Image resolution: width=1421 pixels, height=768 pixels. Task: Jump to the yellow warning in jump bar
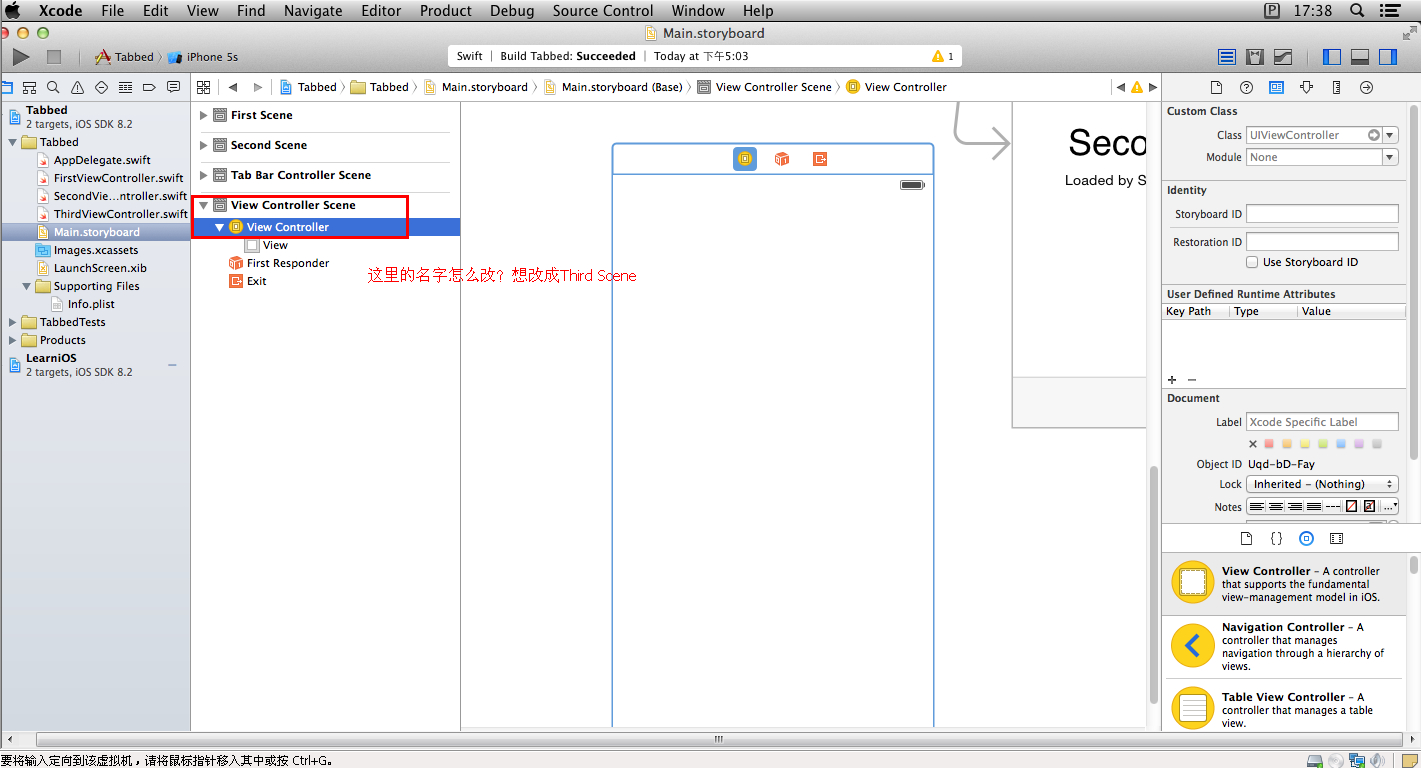[1136, 87]
